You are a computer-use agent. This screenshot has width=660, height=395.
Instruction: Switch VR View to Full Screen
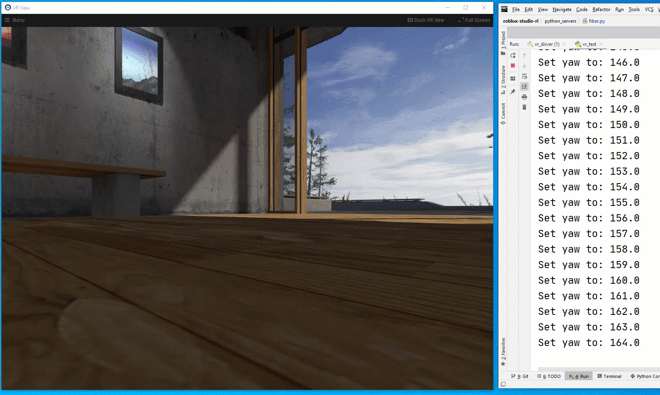click(474, 20)
